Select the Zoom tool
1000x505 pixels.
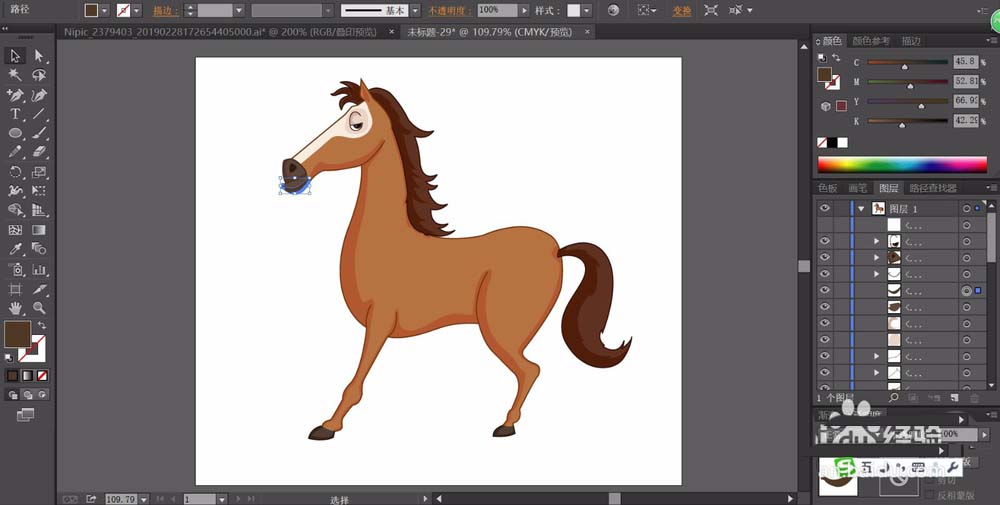(x=39, y=309)
